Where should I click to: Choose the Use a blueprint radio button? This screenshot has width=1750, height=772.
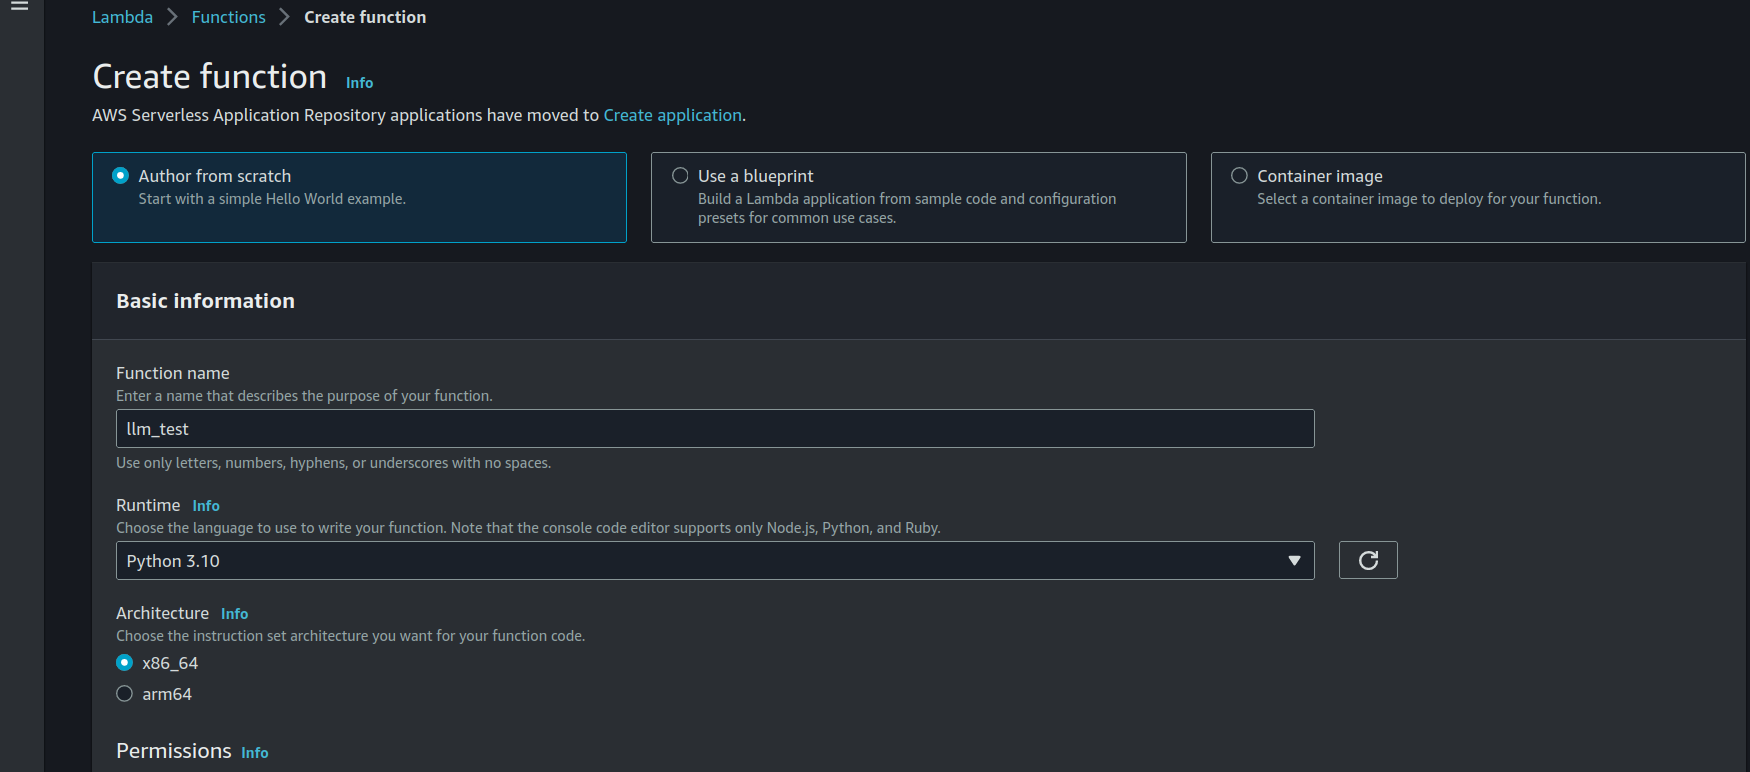pyautogui.click(x=680, y=176)
